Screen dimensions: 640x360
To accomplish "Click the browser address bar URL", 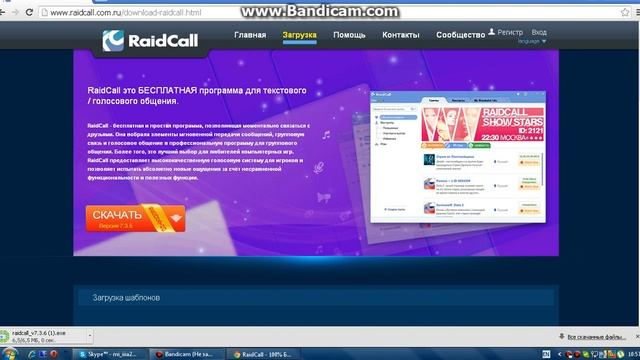I will click(x=126, y=13).
